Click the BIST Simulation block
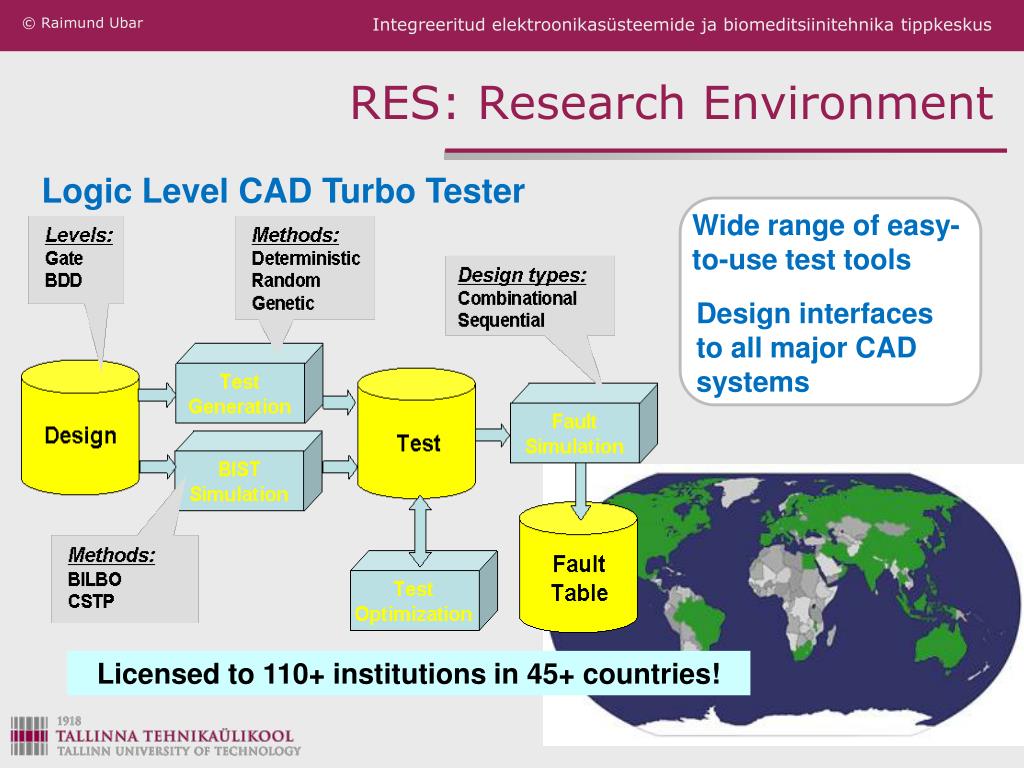Image resolution: width=1024 pixels, height=768 pixels. [239, 481]
